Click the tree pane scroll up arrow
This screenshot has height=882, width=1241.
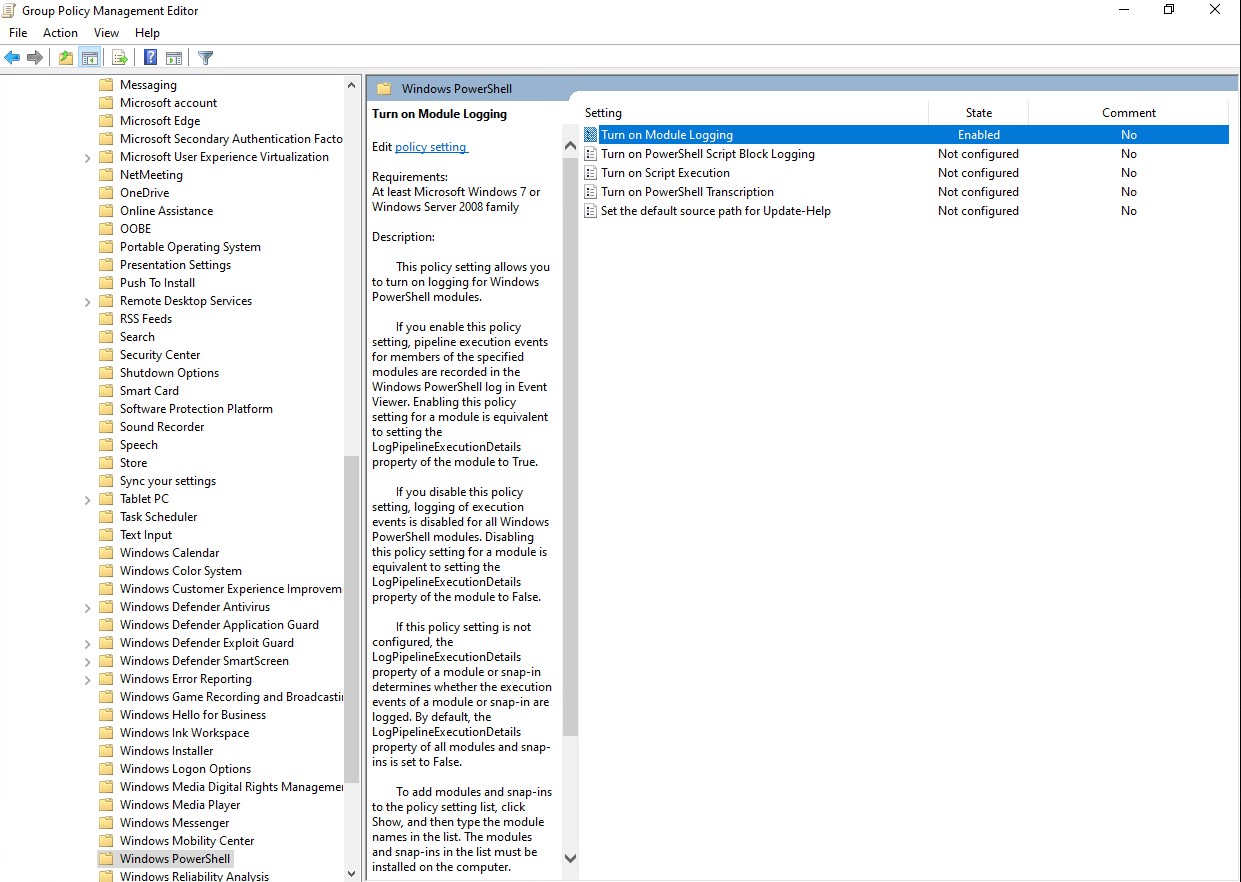click(x=351, y=85)
